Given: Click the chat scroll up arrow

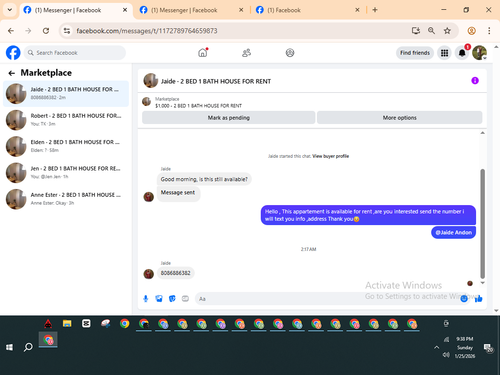Looking at the screenshot, I should point(482,133).
